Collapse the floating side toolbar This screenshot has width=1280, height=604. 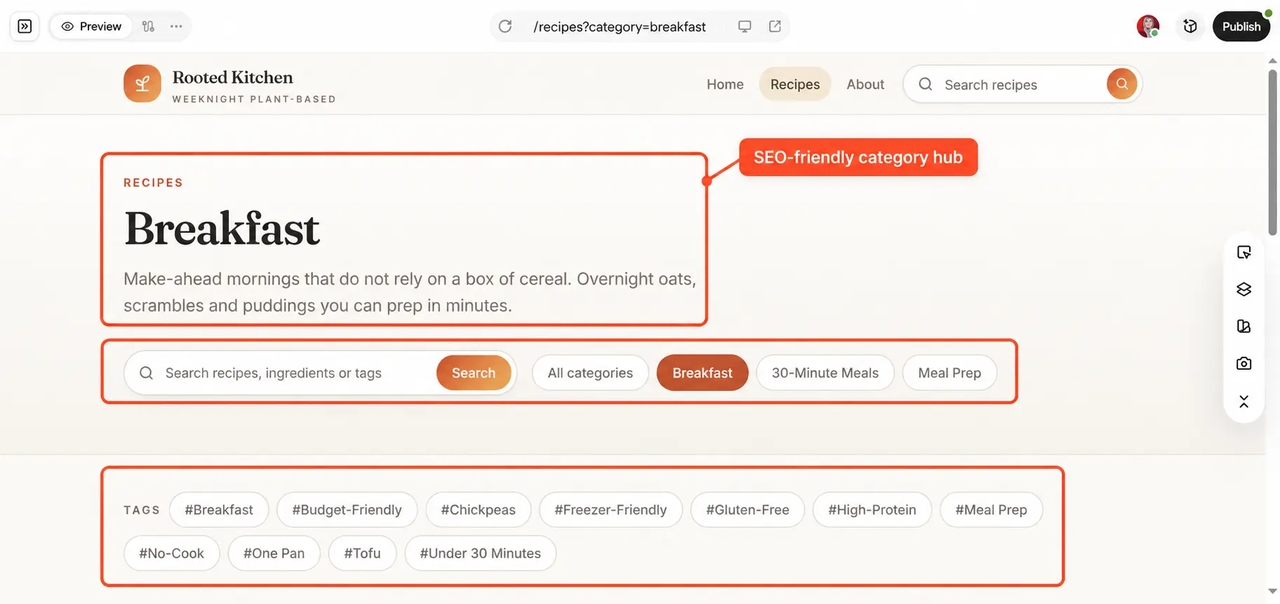(x=1244, y=401)
